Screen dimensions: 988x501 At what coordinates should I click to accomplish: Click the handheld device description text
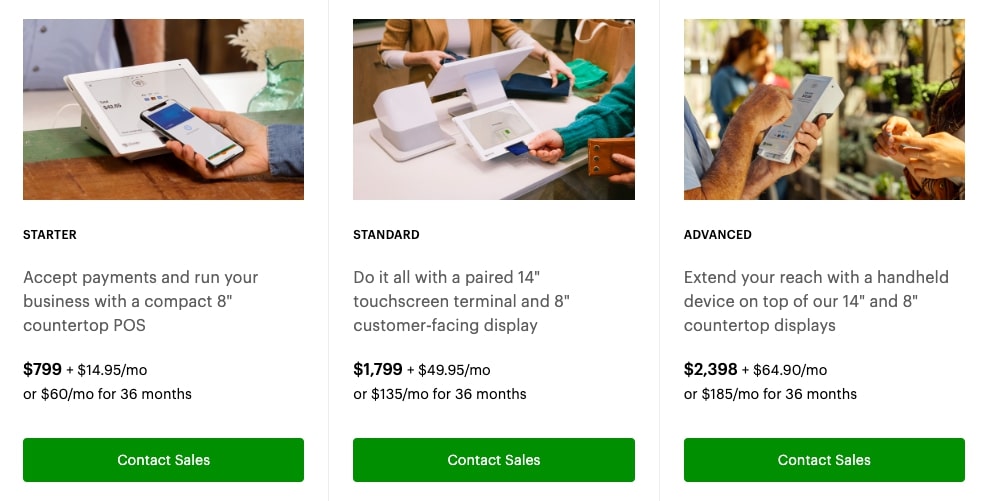(x=816, y=301)
